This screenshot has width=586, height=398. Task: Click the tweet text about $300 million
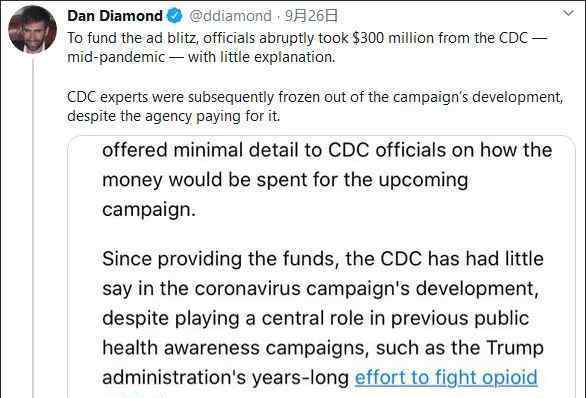(306, 47)
